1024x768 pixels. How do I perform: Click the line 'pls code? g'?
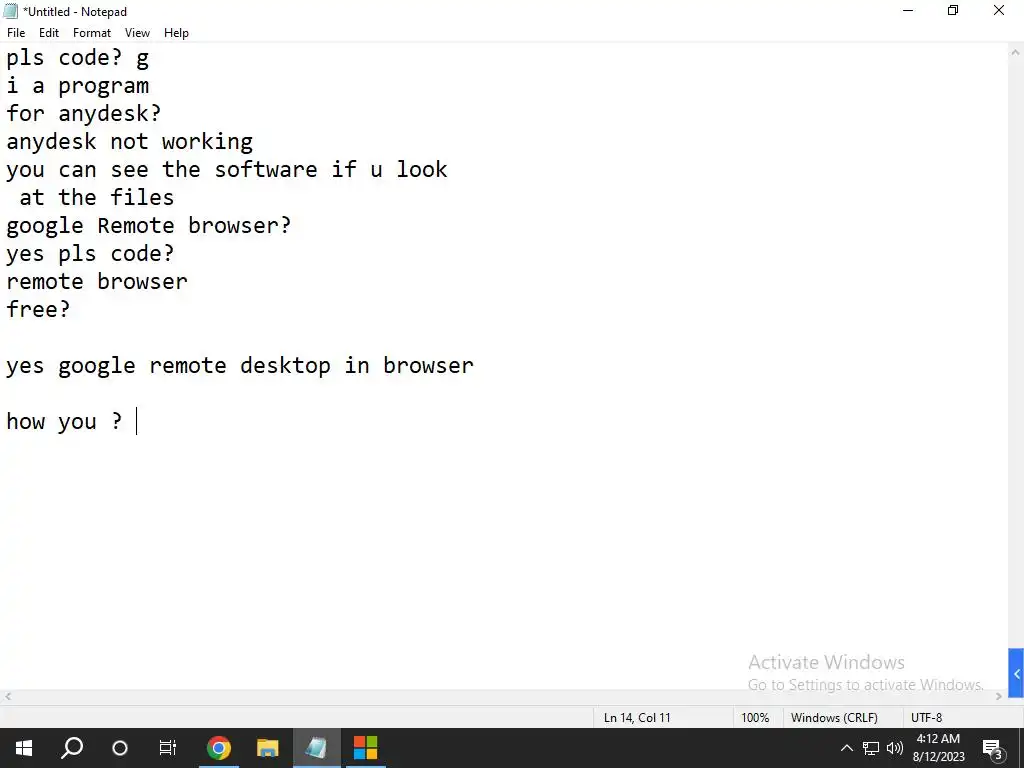coord(78,57)
